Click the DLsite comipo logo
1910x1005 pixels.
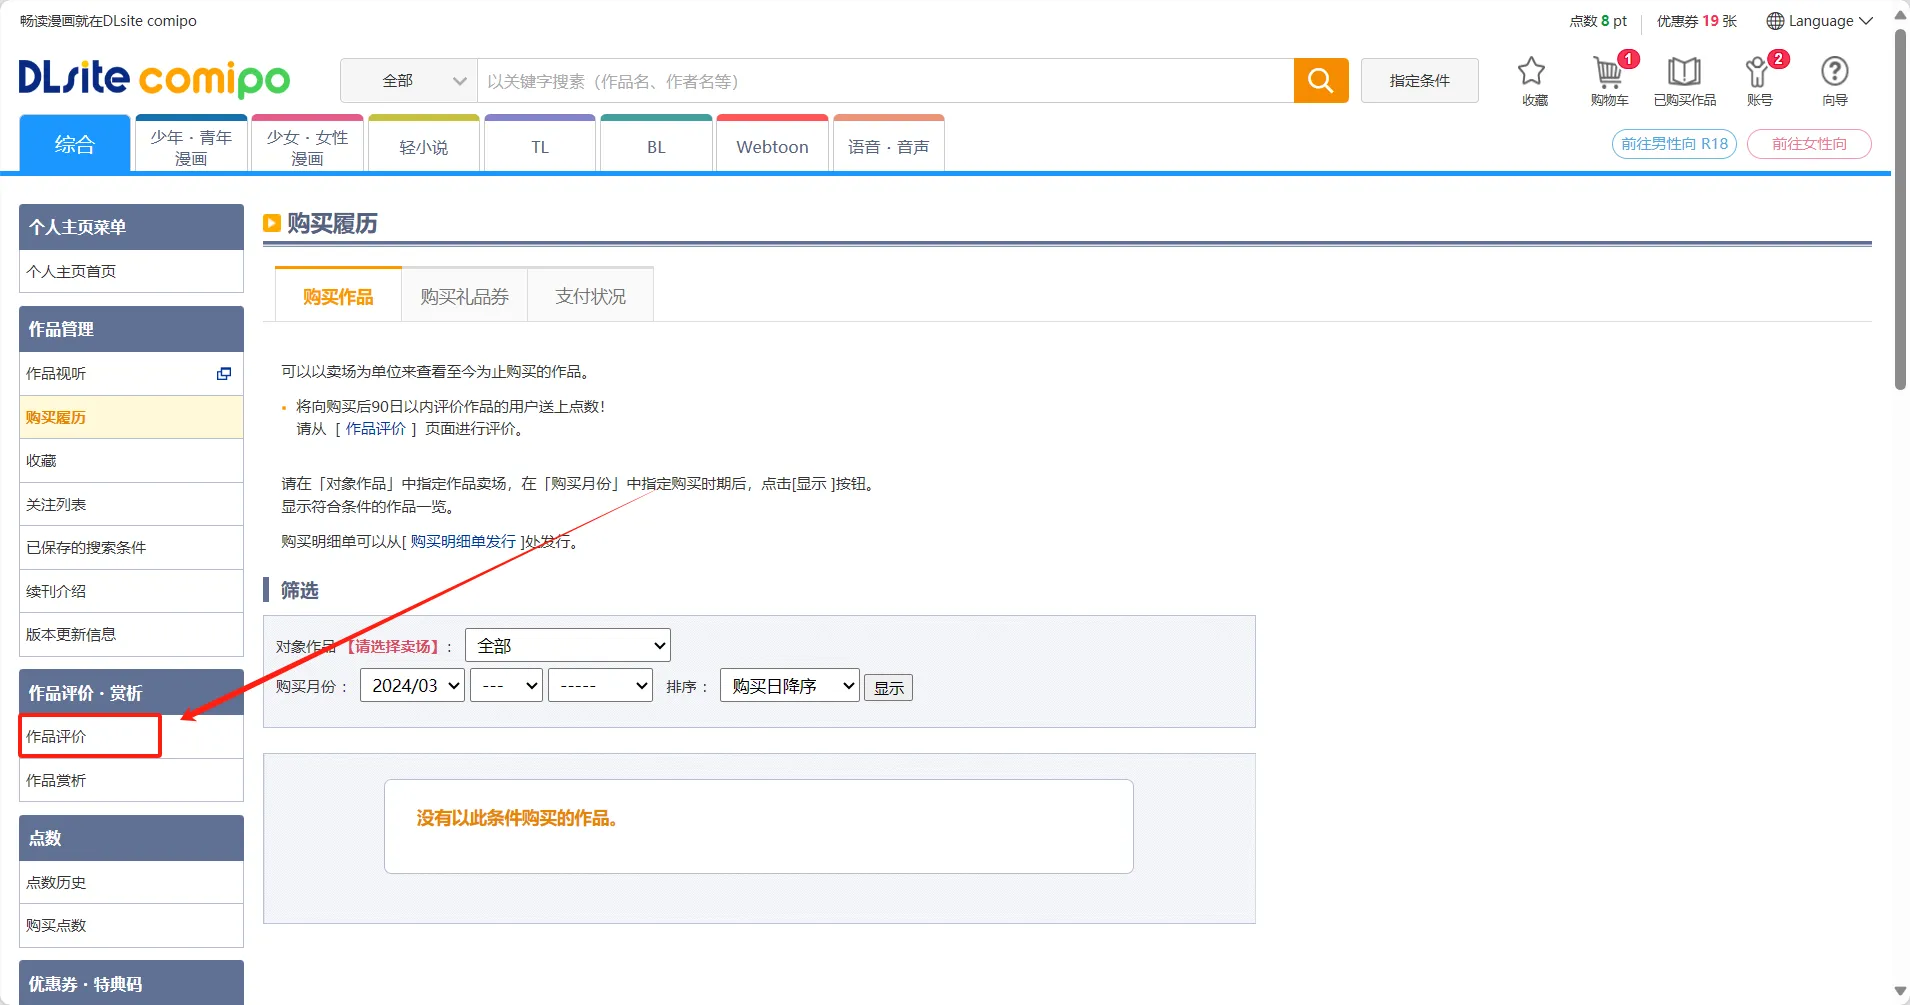[x=154, y=79]
